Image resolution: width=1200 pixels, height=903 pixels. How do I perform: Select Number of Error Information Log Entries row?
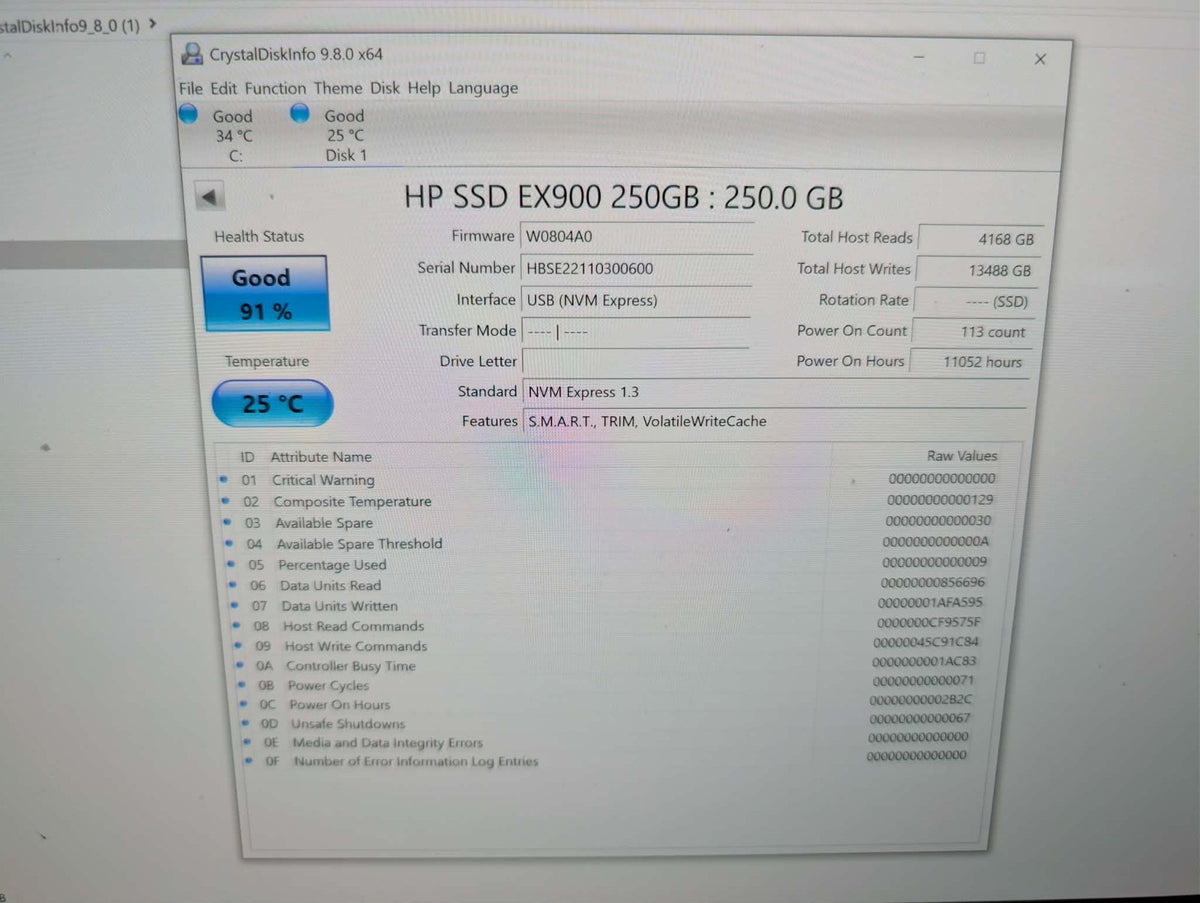tap(608, 760)
